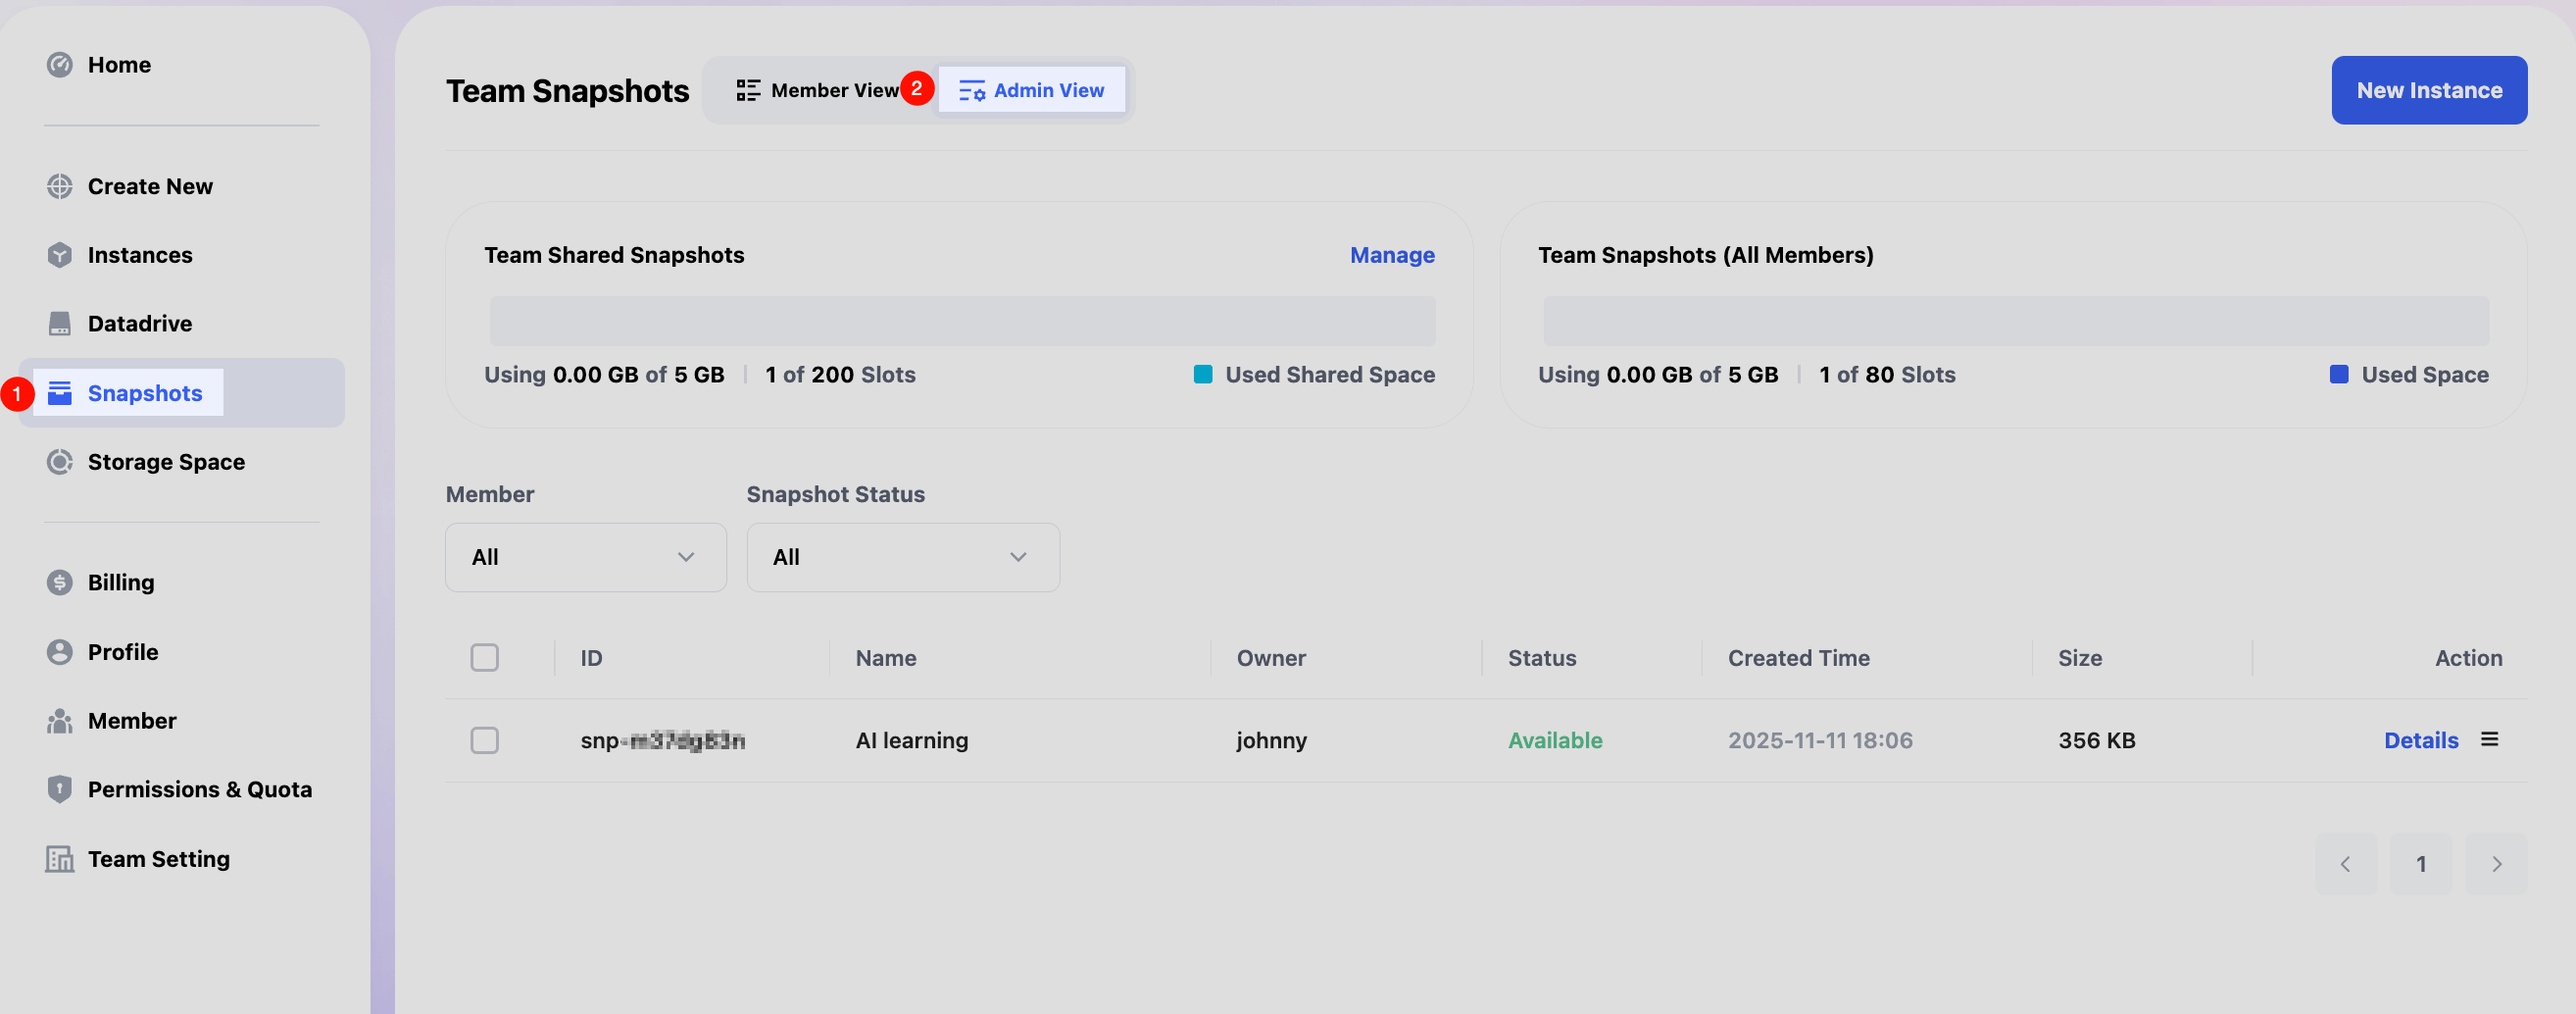Open the hamburger action menu for AI learning
The height and width of the screenshot is (1014, 2576).
(2489, 740)
